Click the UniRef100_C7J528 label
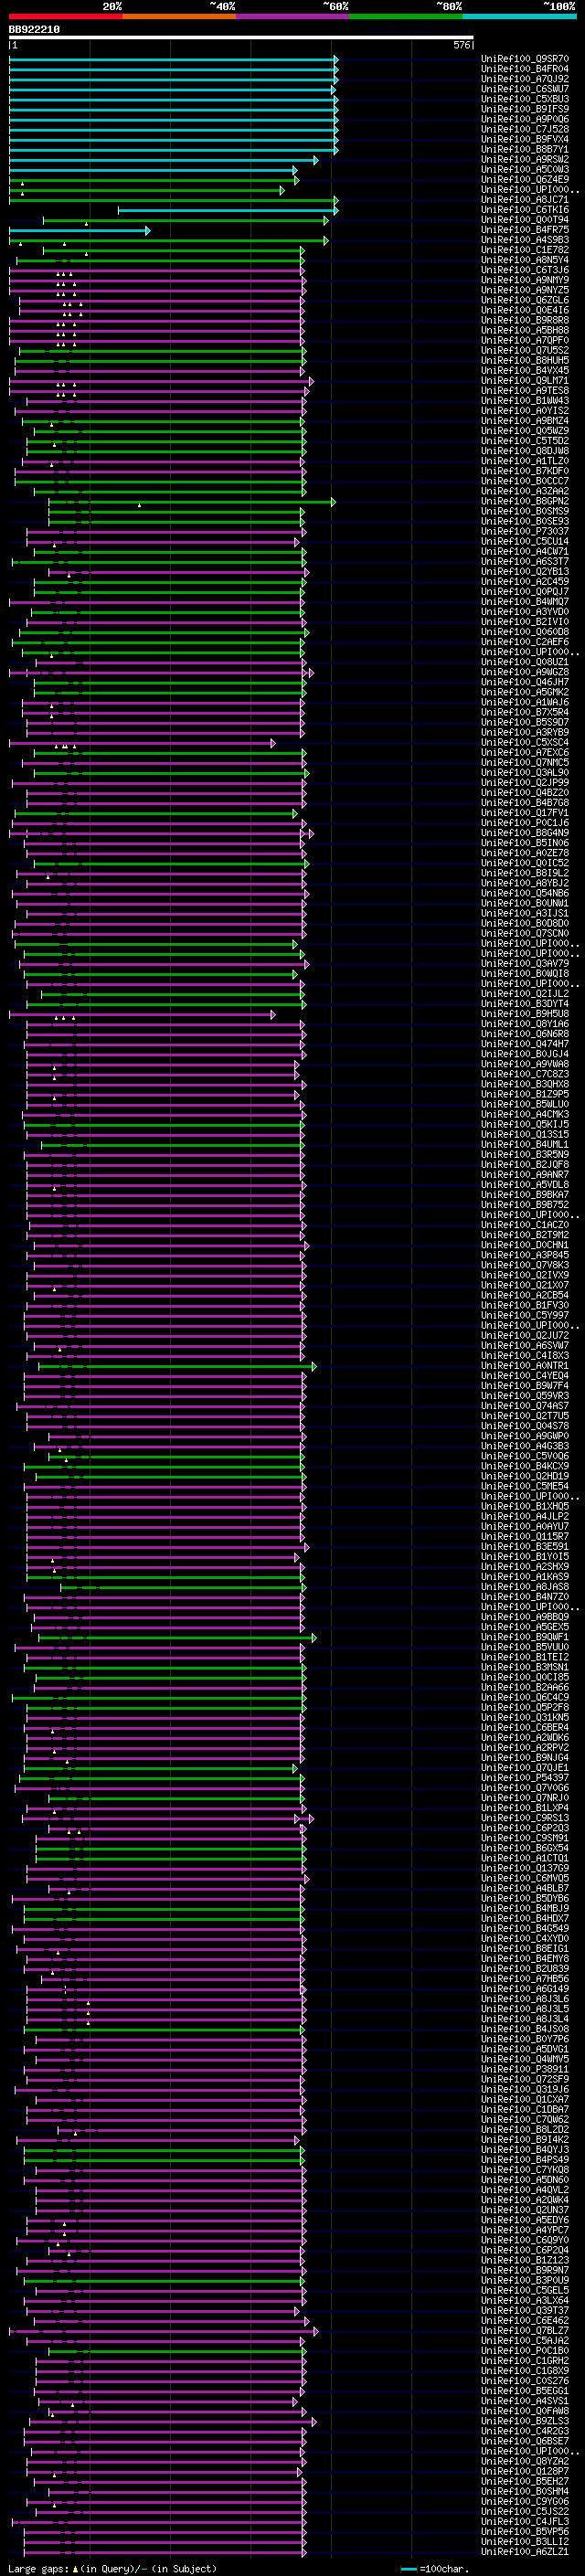585x2576 pixels. 525,129
